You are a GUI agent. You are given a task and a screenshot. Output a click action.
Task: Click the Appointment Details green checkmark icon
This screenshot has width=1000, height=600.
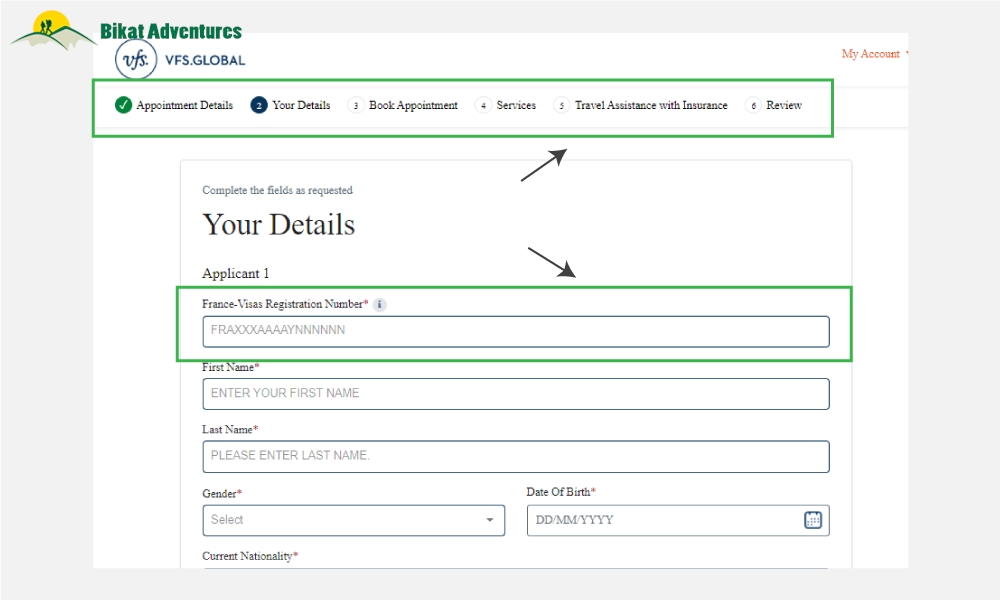point(123,105)
